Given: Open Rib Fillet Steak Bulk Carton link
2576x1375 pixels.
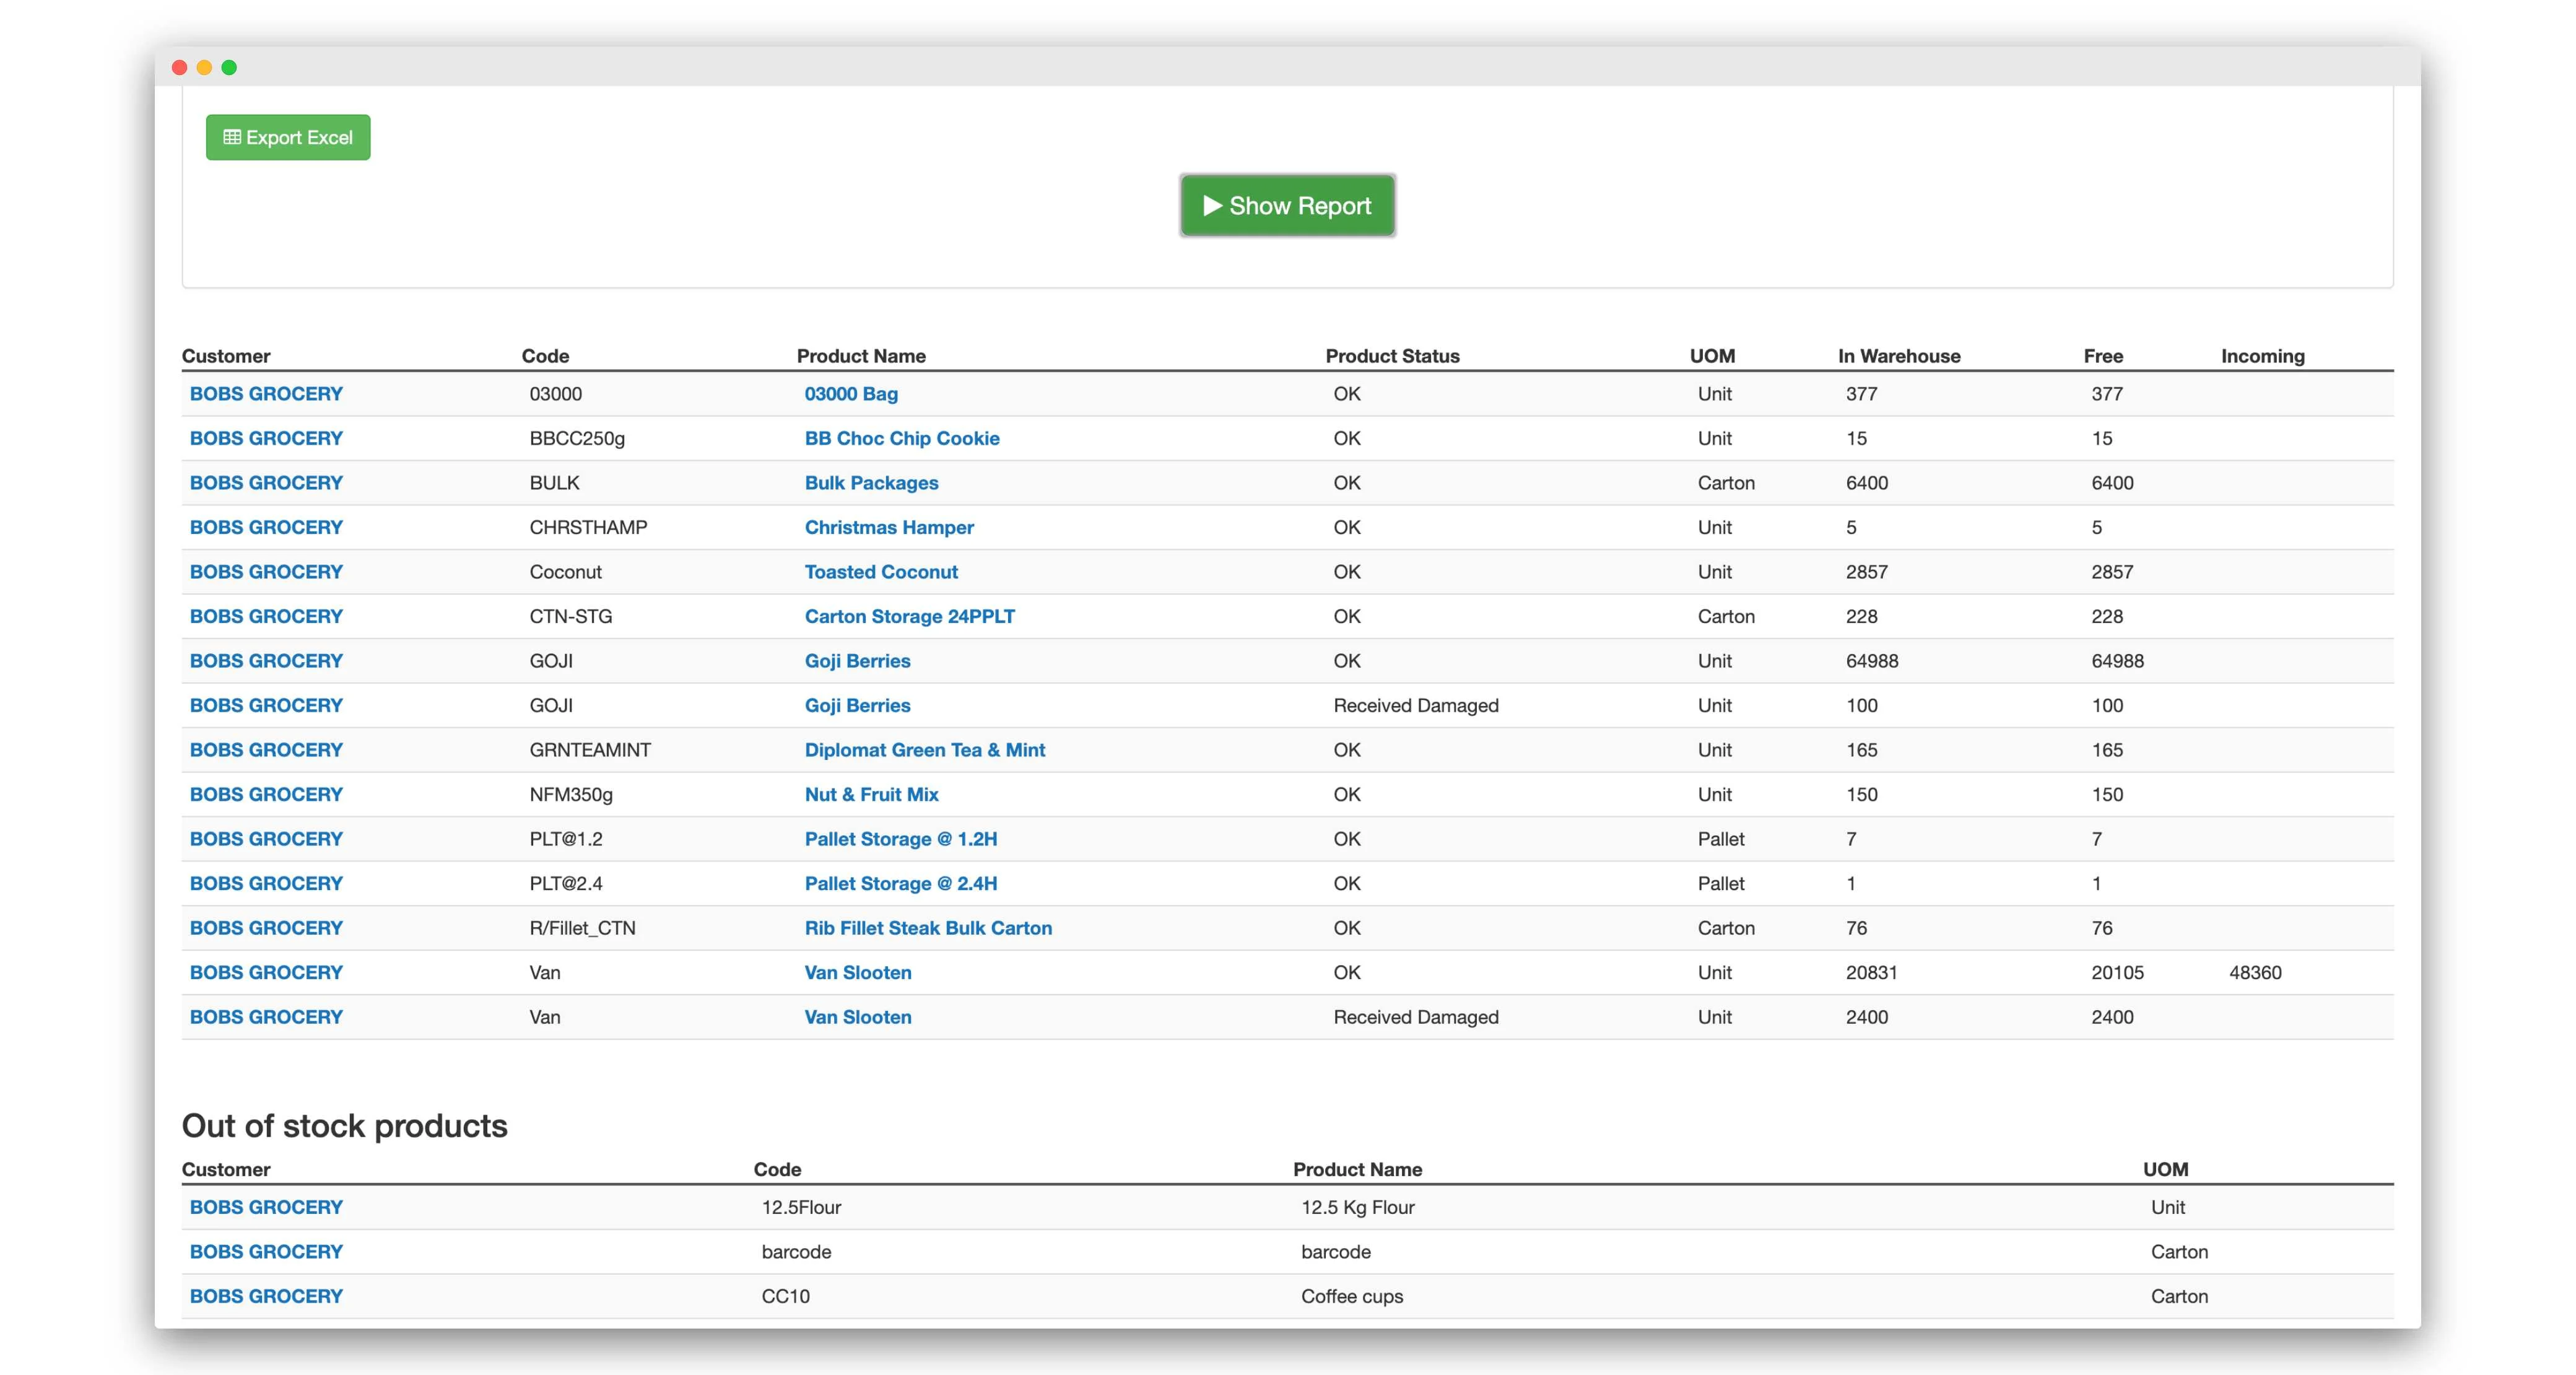Looking at the screenshot, I should coord(928,927).
